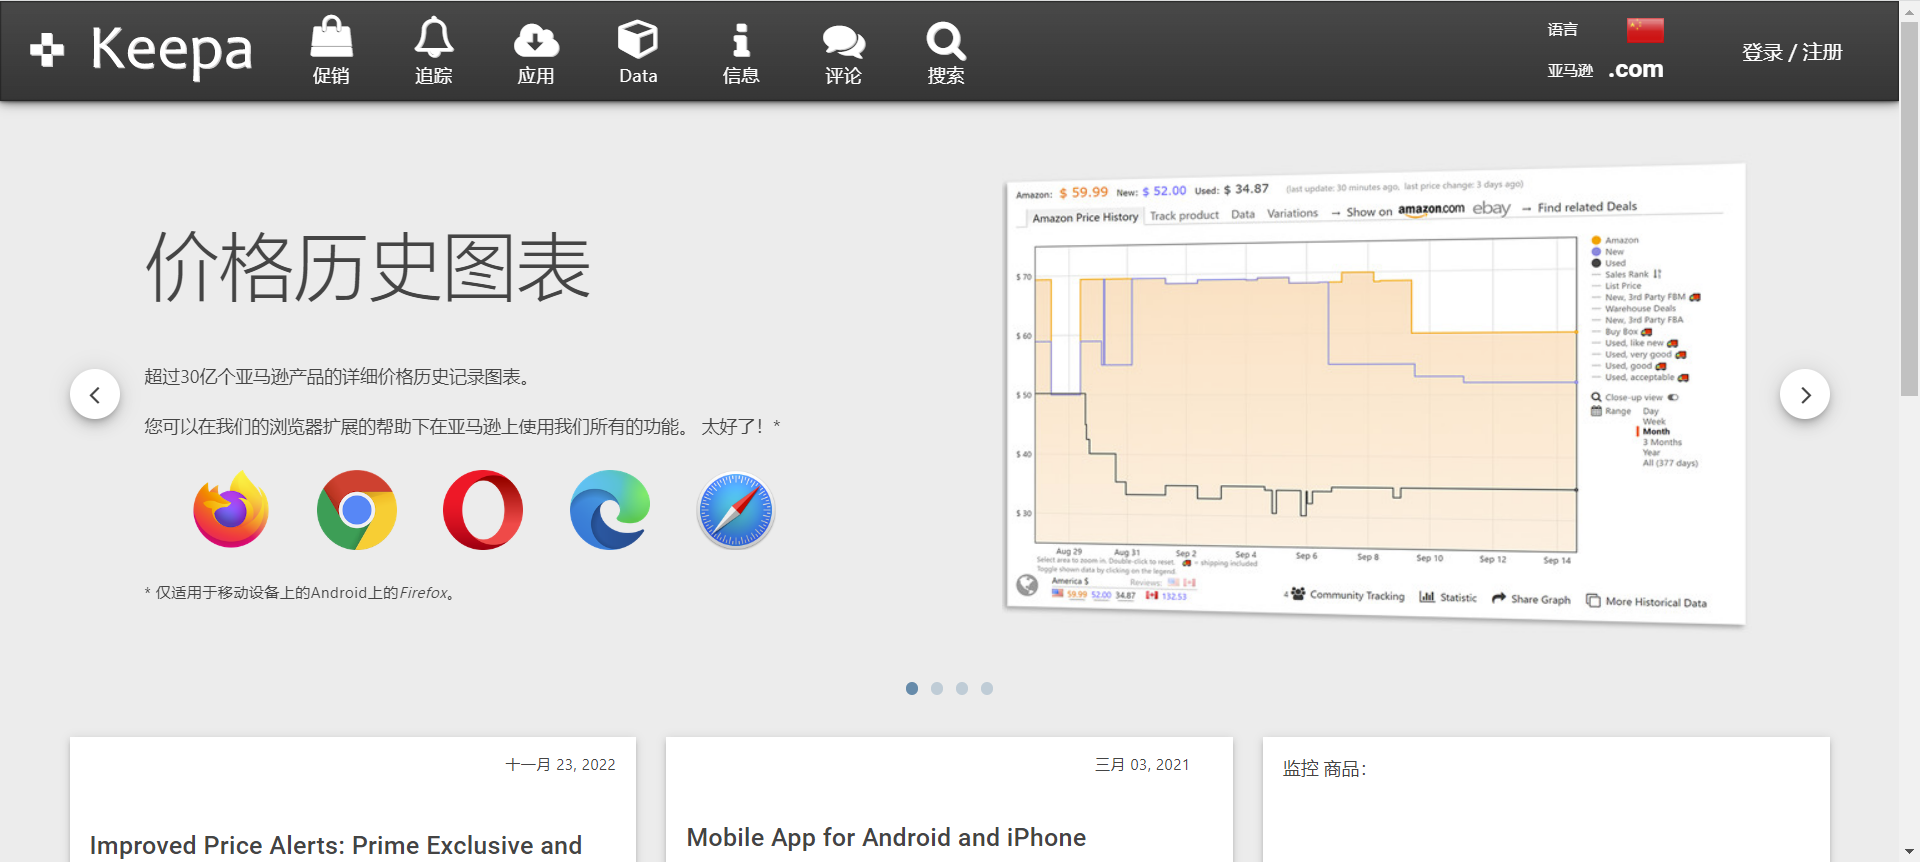The height and width of the screenshot is (862, 1920).
Task: Click the 价格历史图表 headline
Action: pyautogui.click(x=368, y=267)
